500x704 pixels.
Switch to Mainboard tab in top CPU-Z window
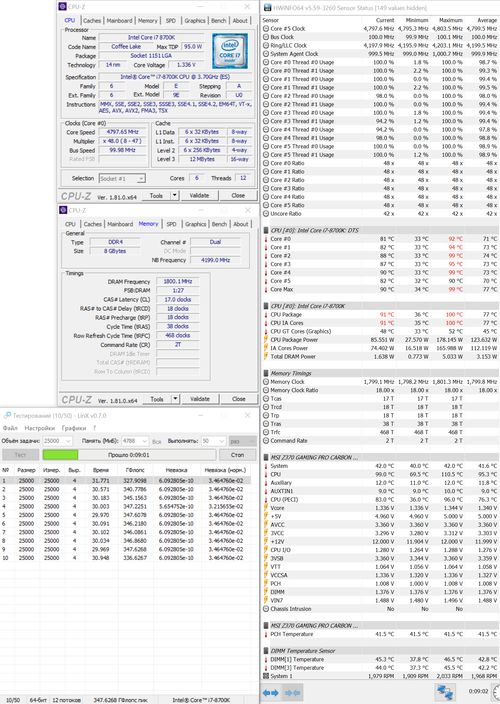(119, 21)
